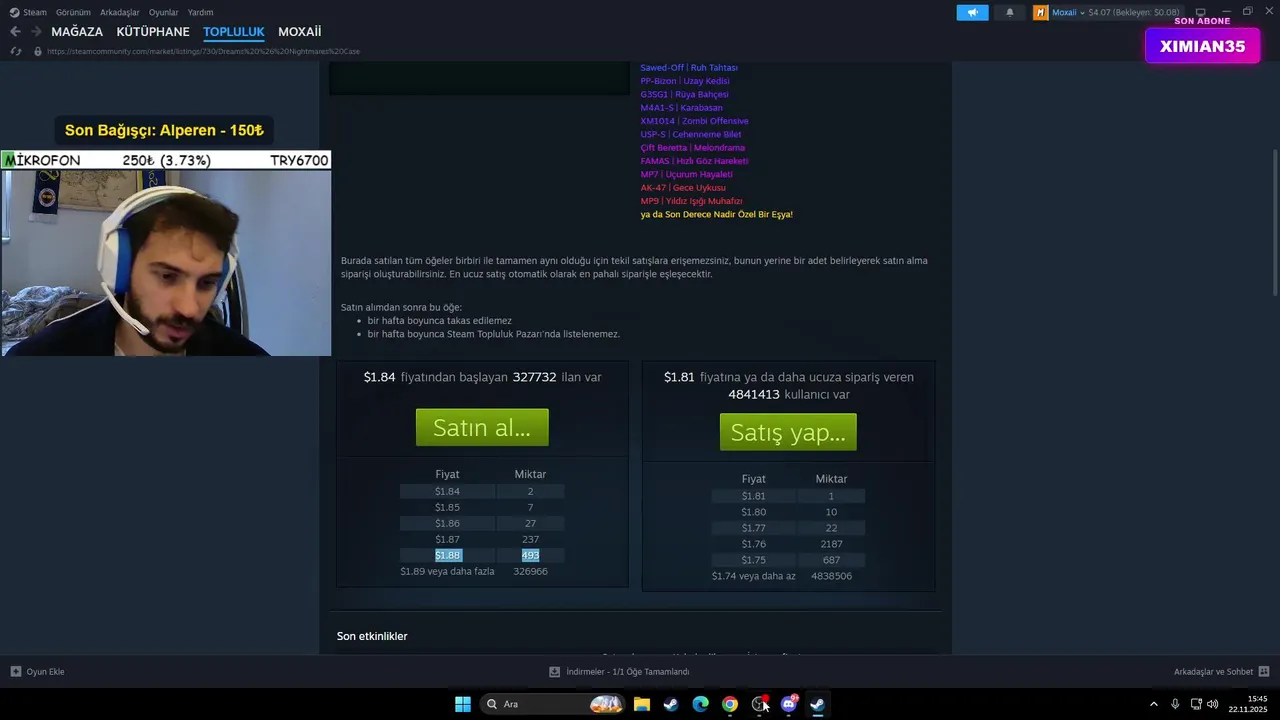This screenshot has width=1280, height=720.
Task: Click the system tray microphone icon
Action: coord(1175,704)
